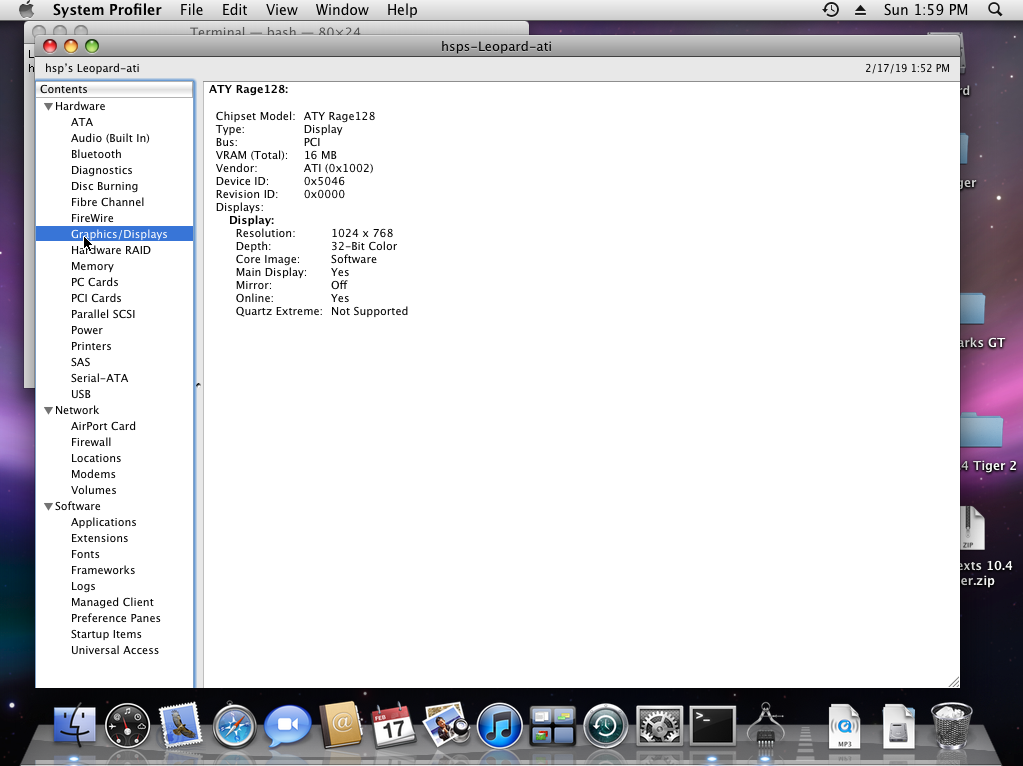
Task: Launch Safari from the Dock
Action: 234,725
